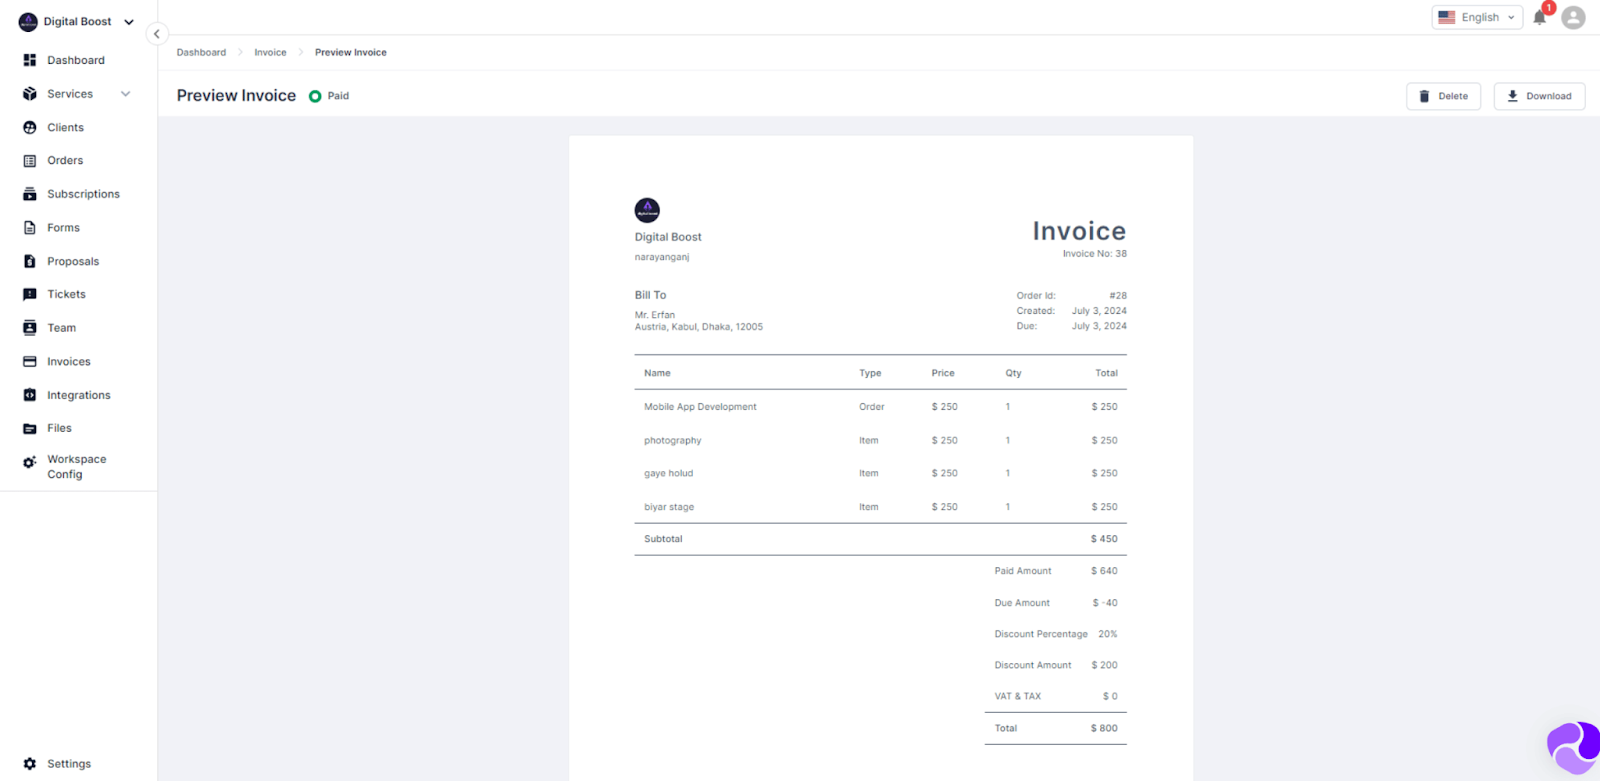Click the Due Amount $ -40 value
Image resolution: width=1600 pixels, height=781 pixels.
pyautogui.click(x=1105, y=603)
